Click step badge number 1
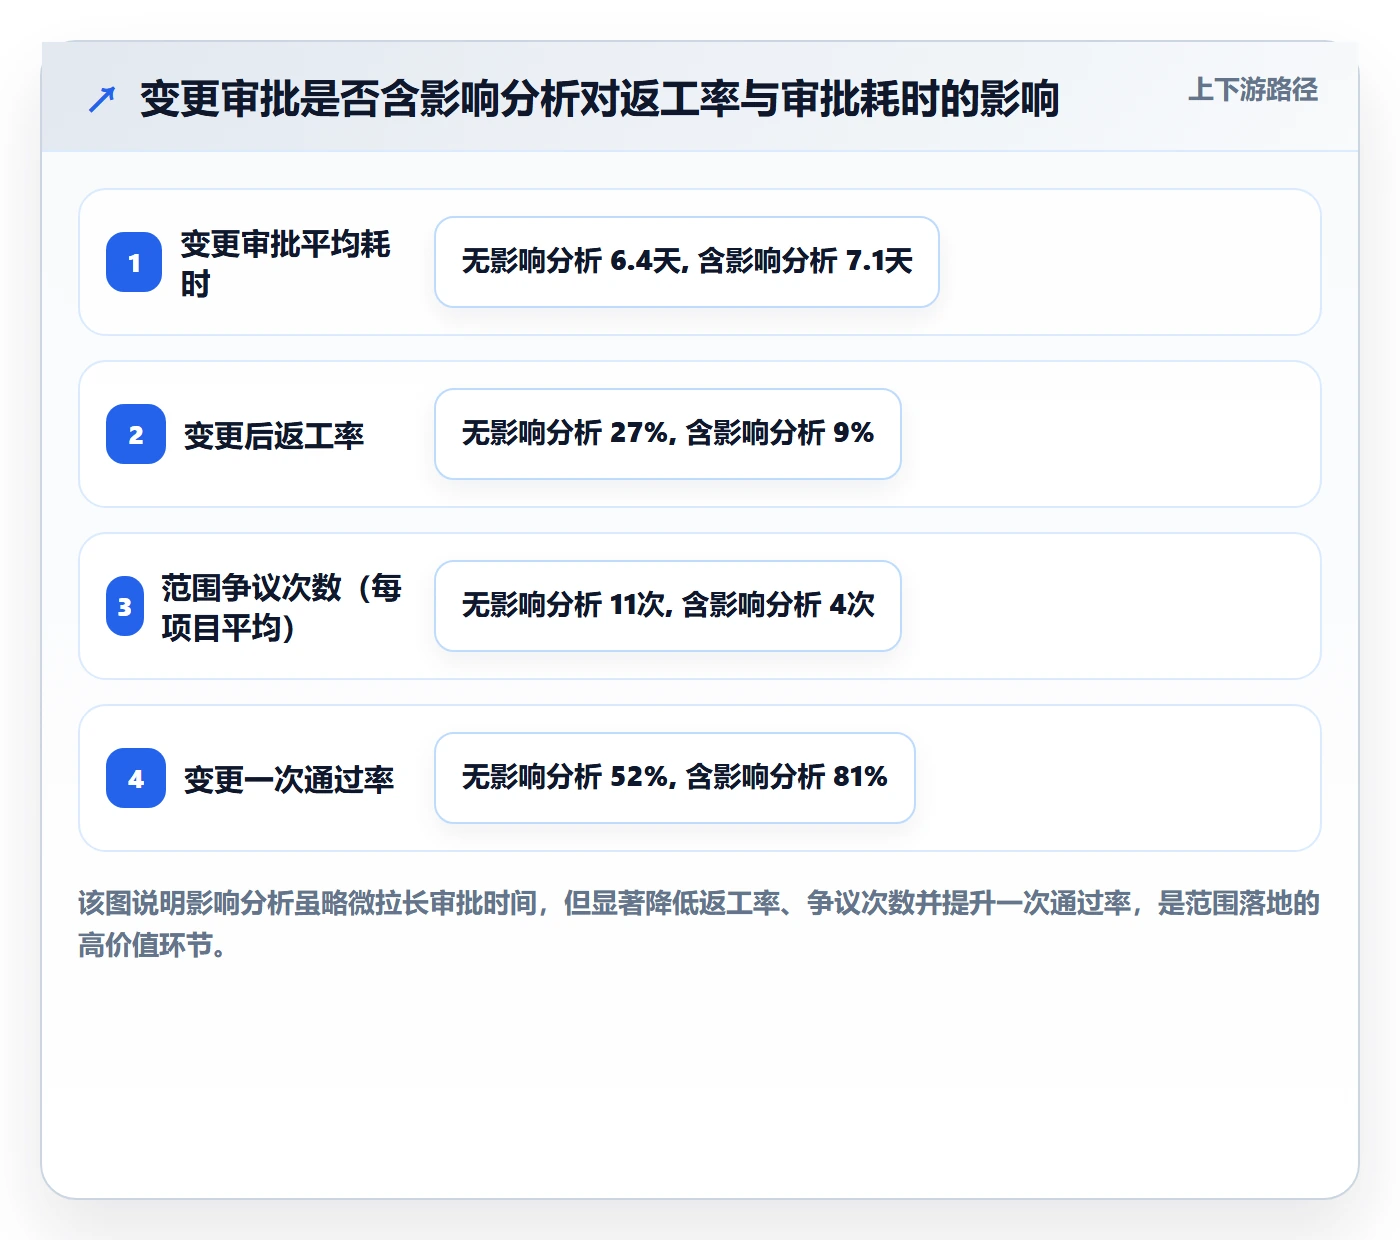 (x=134, y=262)
